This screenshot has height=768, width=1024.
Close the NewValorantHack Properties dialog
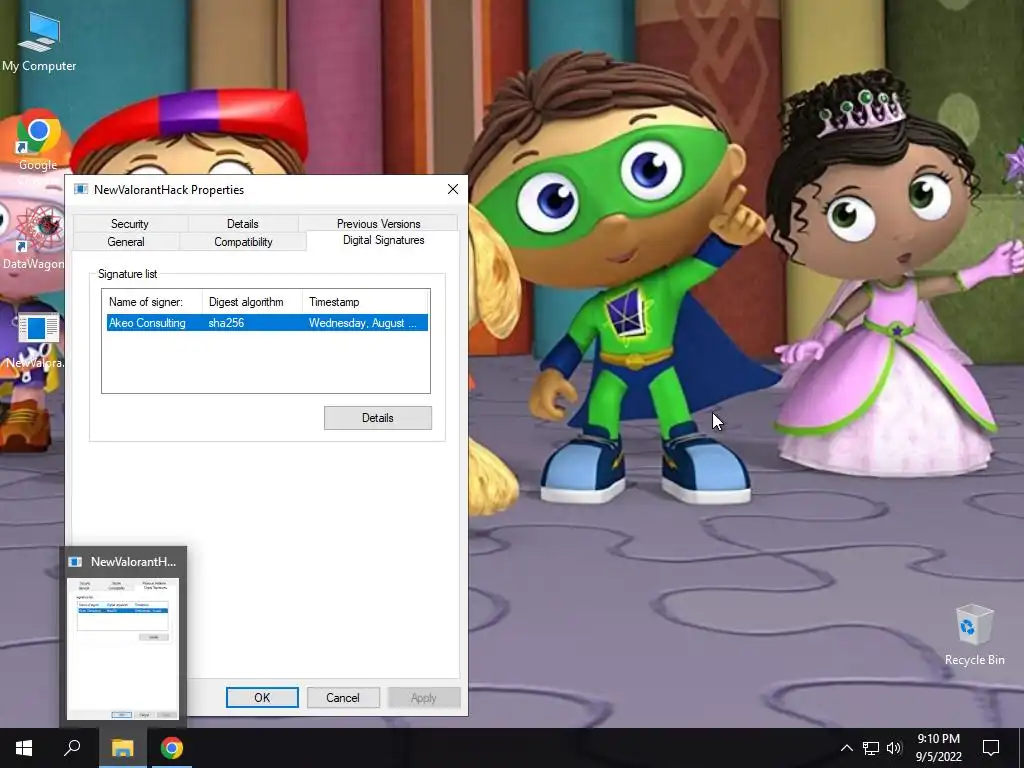click(453, 189)
